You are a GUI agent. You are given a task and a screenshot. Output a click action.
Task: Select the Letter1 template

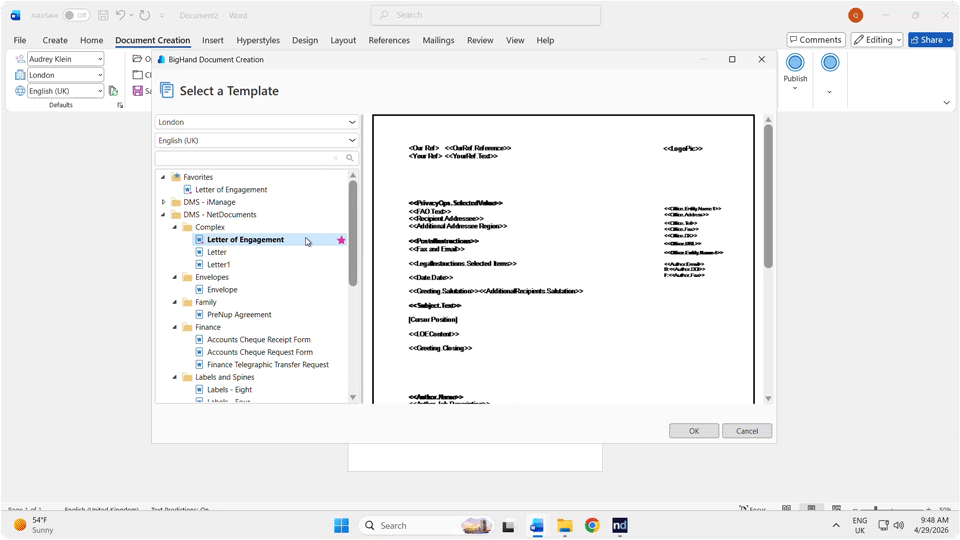219,264
